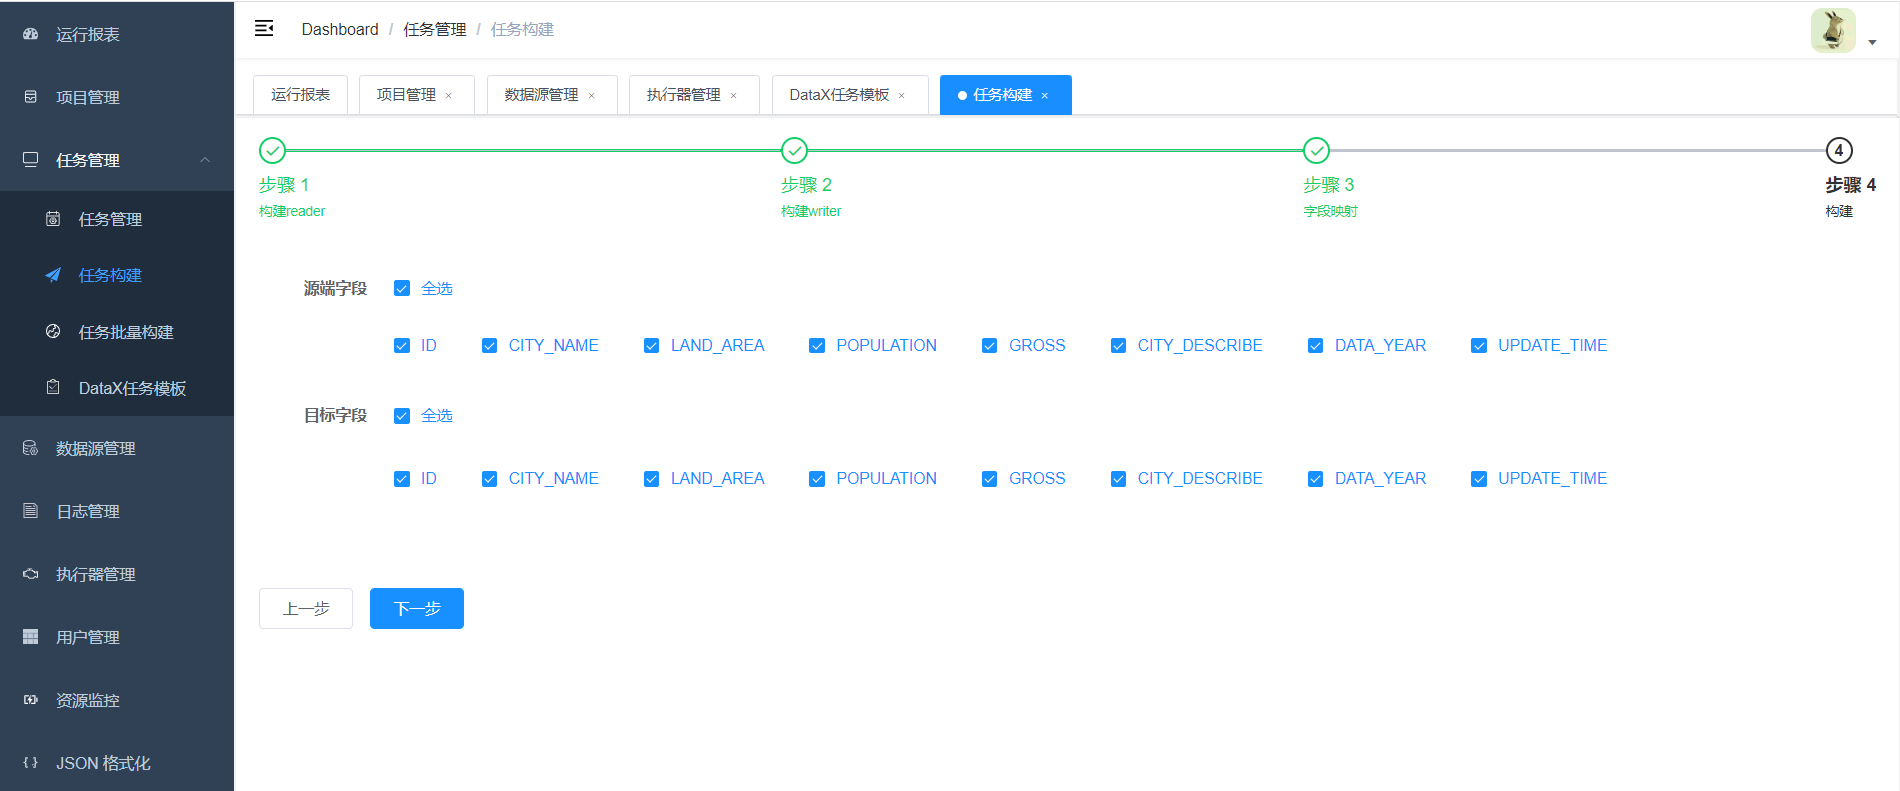
Task: Close the 项目管理 tab
Action: (x=449, y=96)
